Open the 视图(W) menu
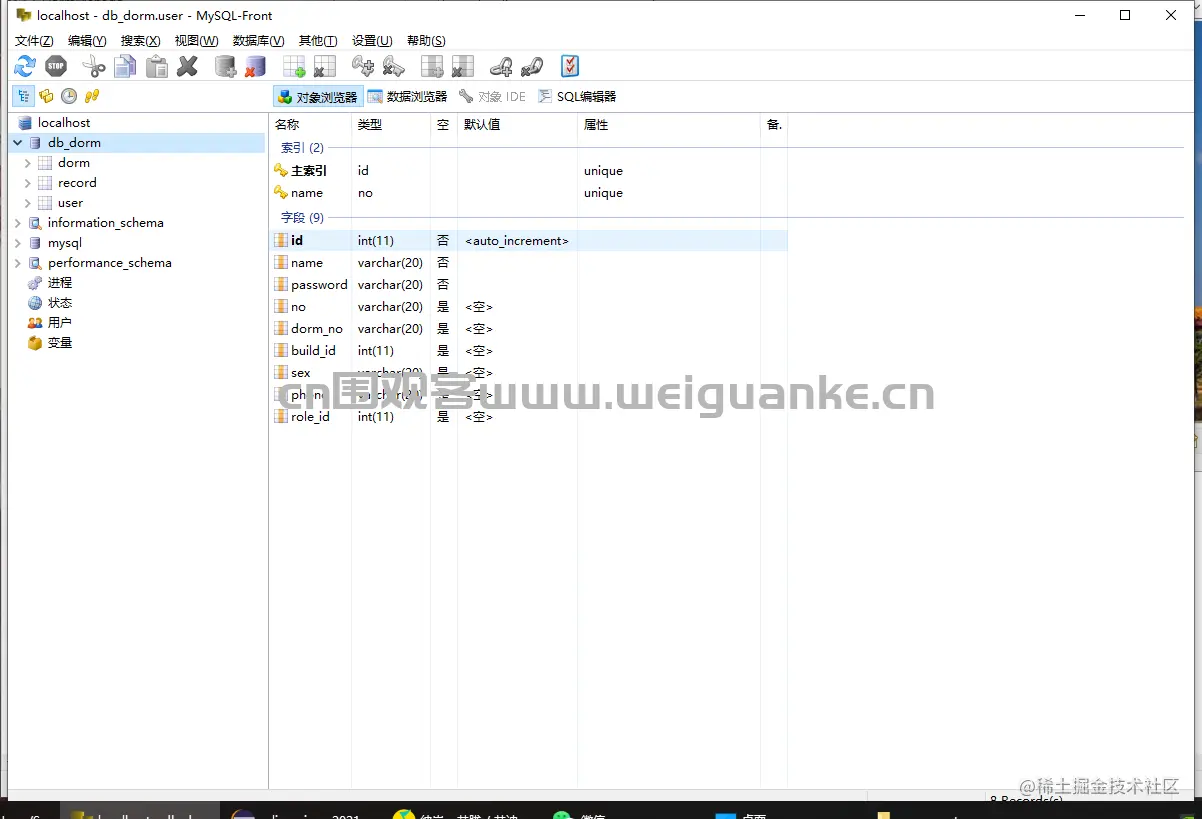1202x819 pixels. point(196,41)
